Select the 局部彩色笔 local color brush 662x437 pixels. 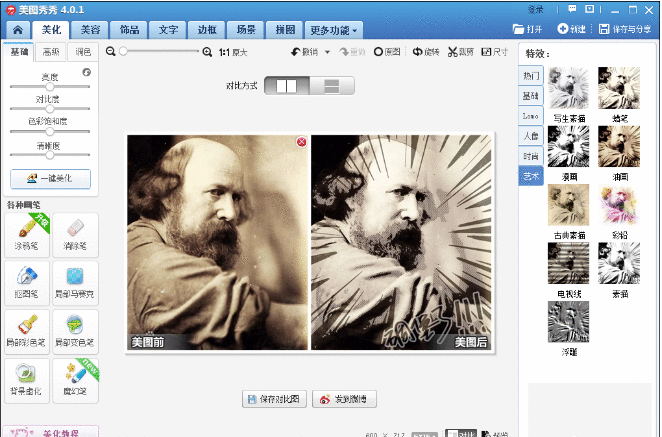[x=27, y=331]
